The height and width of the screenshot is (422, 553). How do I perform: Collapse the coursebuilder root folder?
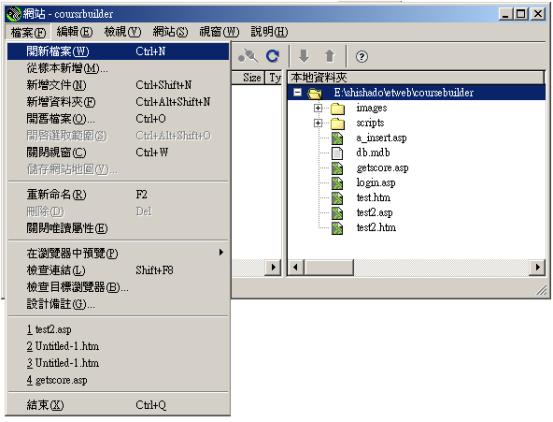coord(297,93)
